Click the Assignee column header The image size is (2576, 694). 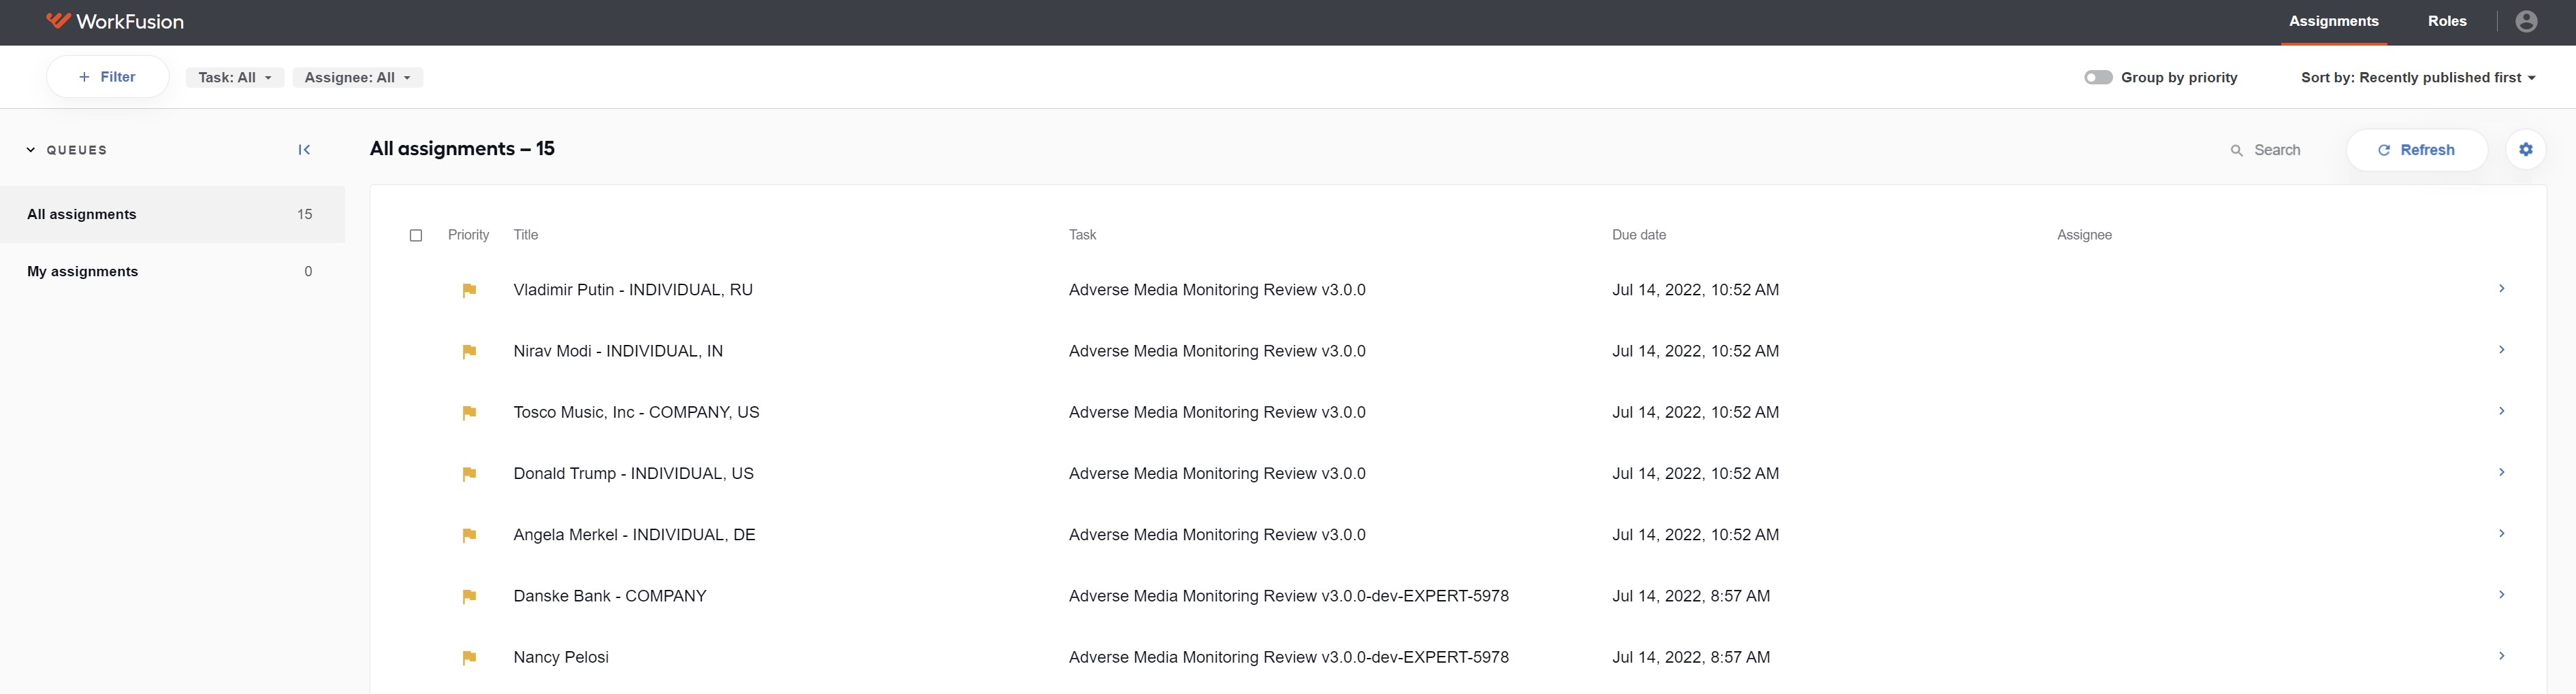[x=2084, y=235]
